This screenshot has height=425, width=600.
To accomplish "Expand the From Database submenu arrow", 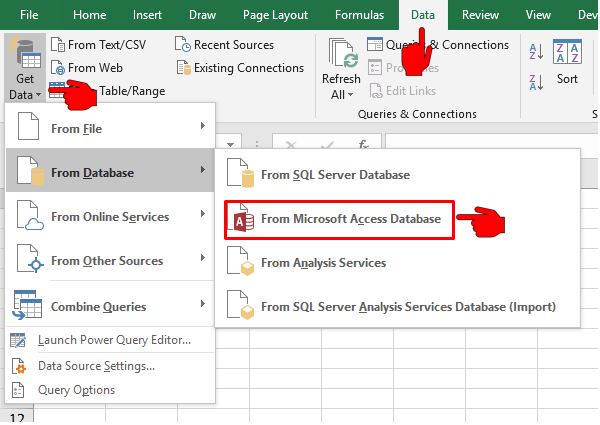I will [203, 169].
